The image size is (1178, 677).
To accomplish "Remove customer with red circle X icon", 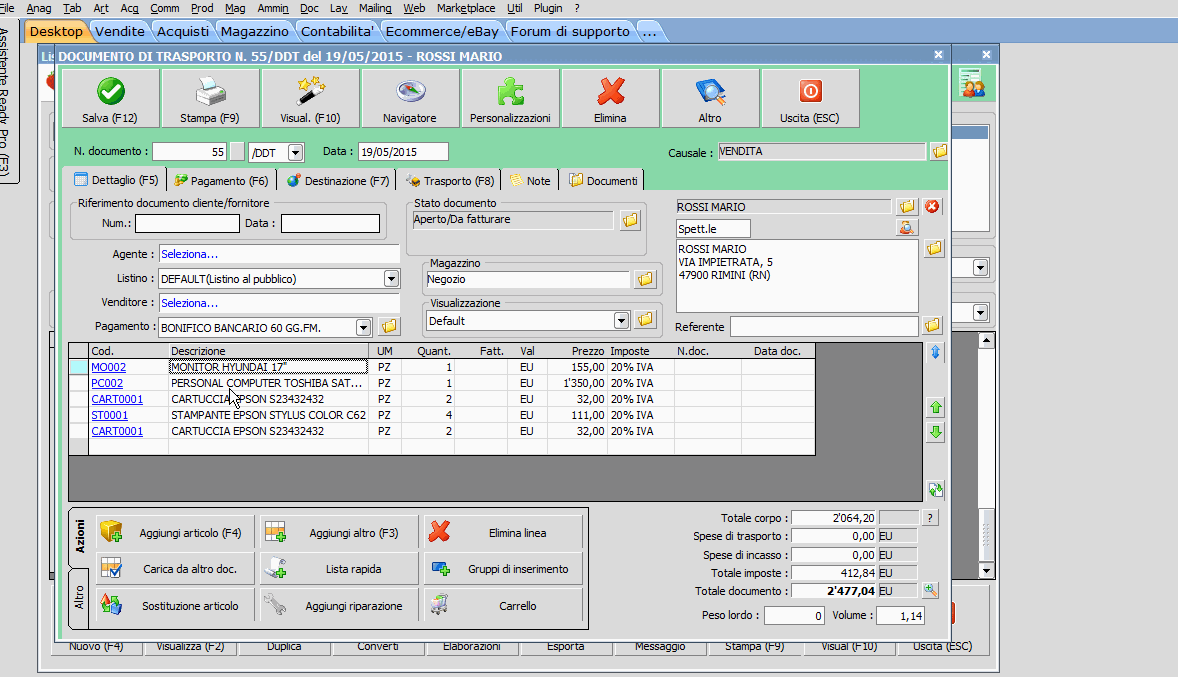I will tap(932, 207).
